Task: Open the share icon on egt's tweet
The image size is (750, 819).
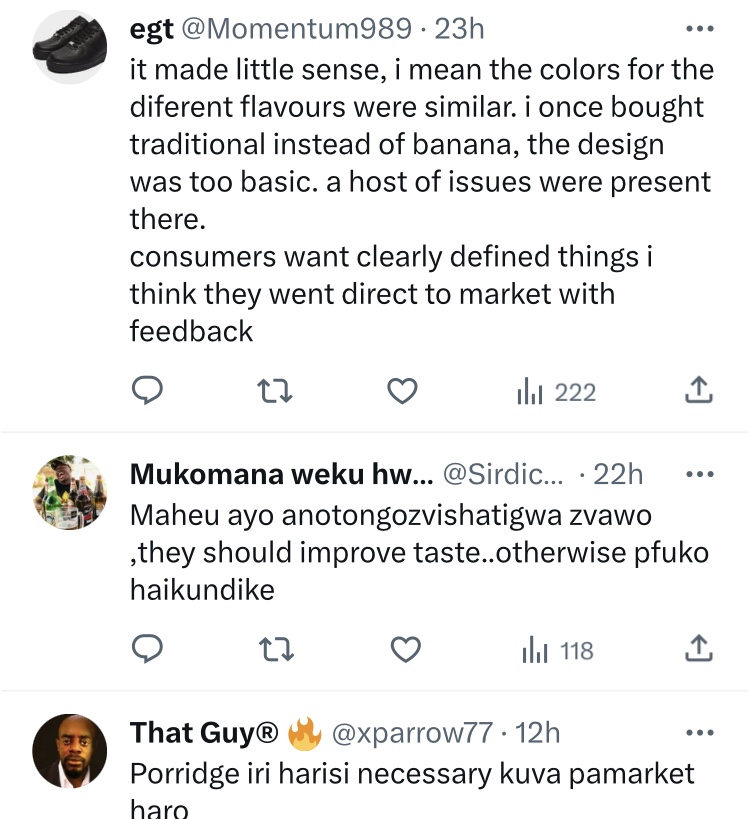Action: pos(699,391)
